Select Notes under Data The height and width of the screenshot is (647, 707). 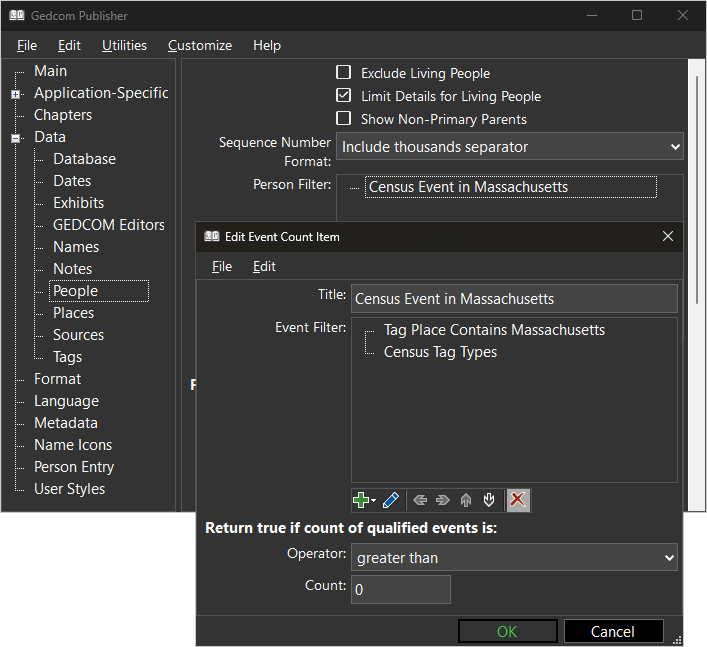tap(73, 269)
